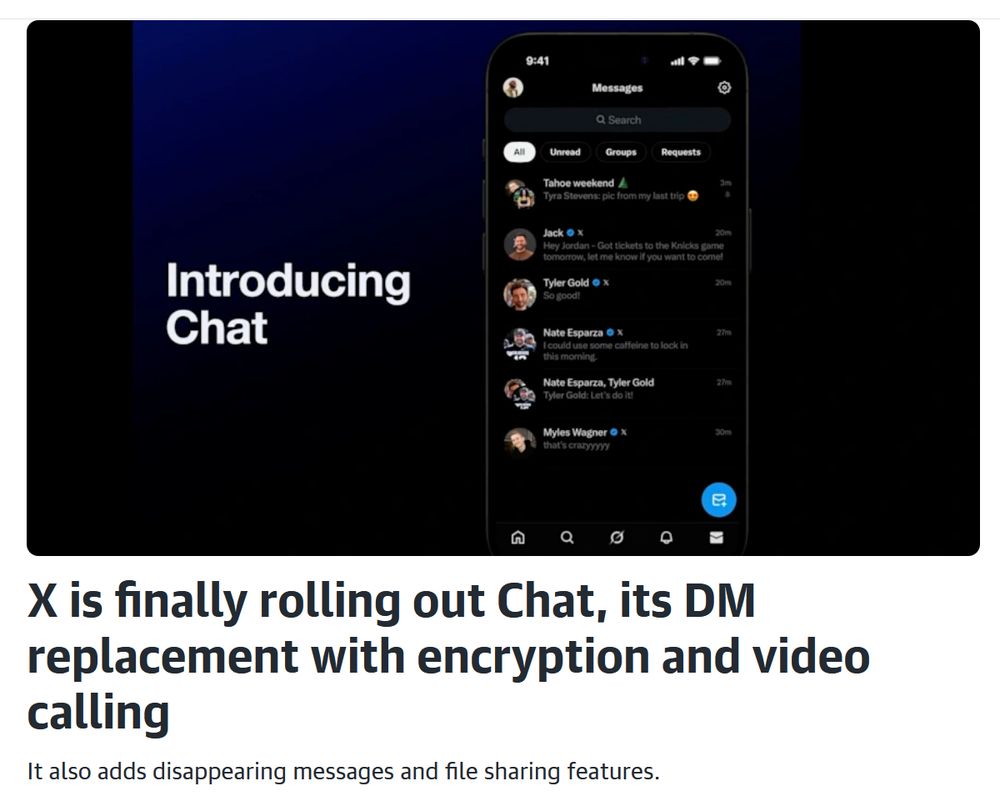Viewport: 1000px width, 797px height.
Task: Switch to the Unread filter tab
Action: click(565, 152)
